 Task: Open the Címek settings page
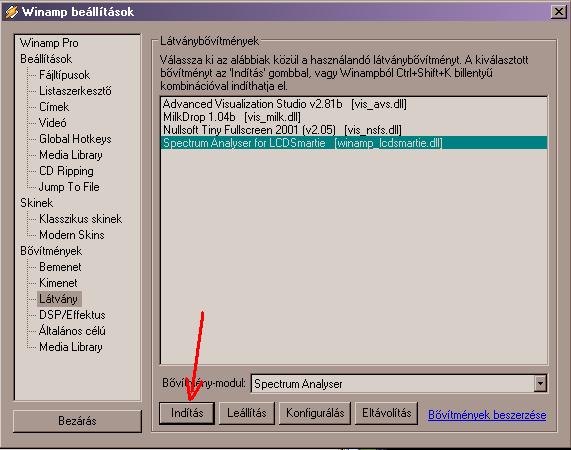[x=54, y=107]
